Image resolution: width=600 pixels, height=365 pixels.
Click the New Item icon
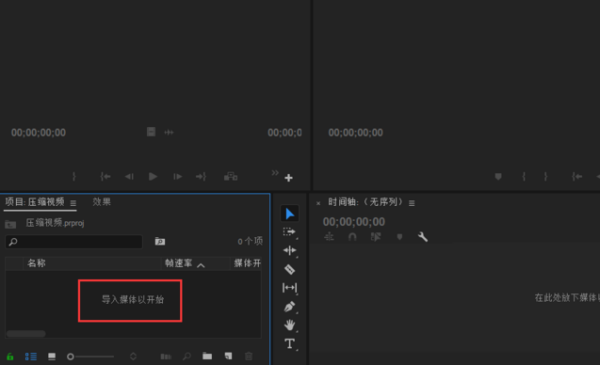(x=228, y=356)
